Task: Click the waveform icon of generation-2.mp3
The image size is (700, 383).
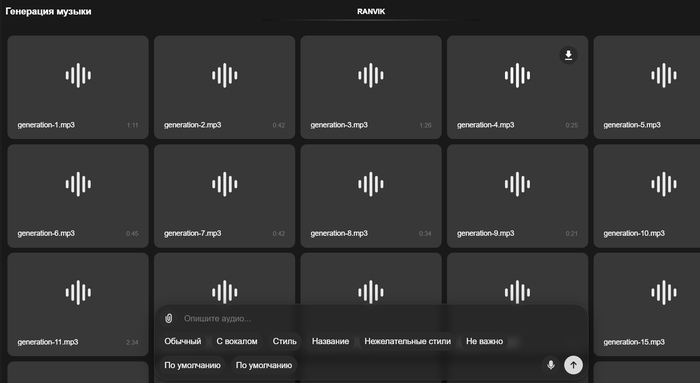Action: coord(225,75)
